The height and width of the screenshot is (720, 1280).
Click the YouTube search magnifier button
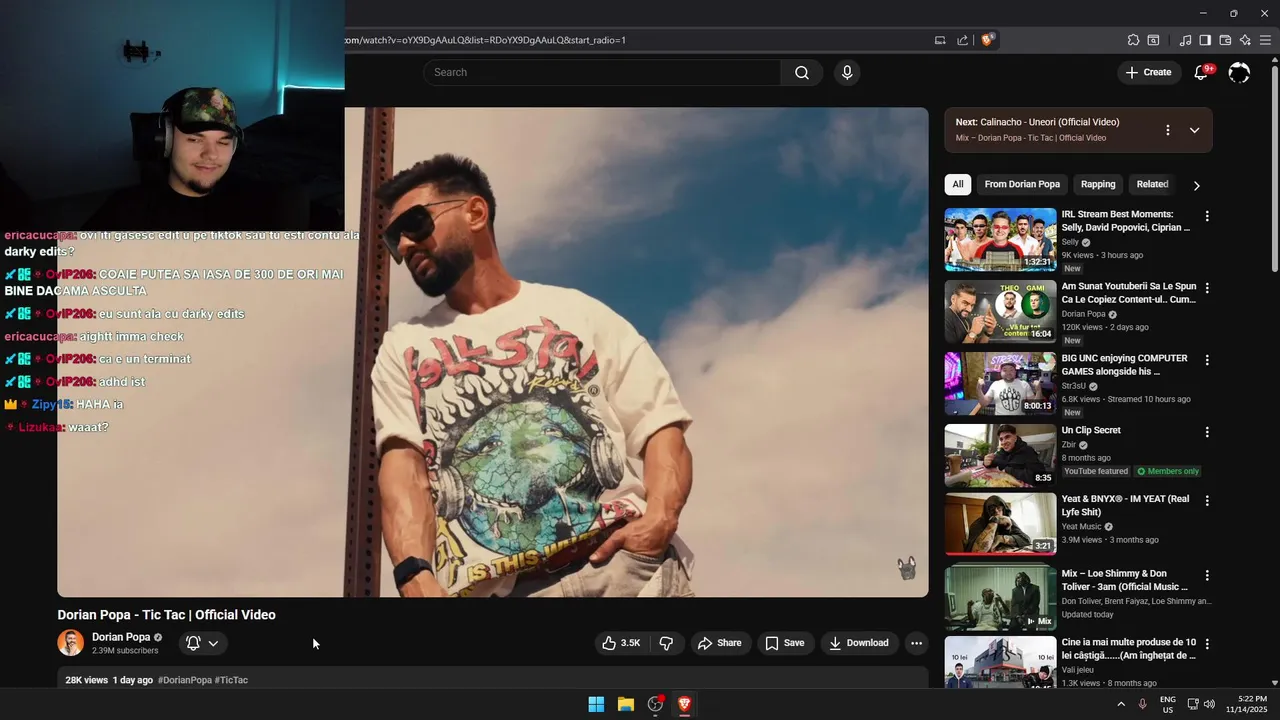pos(802,72)
